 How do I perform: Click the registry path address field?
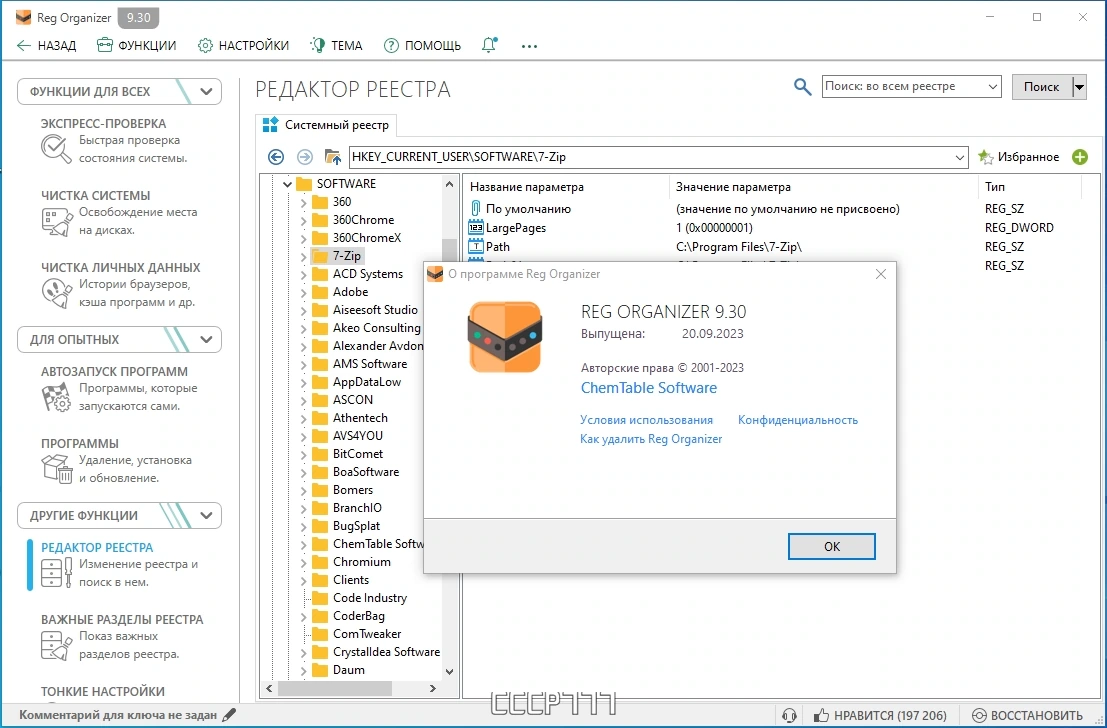[650, 157]
